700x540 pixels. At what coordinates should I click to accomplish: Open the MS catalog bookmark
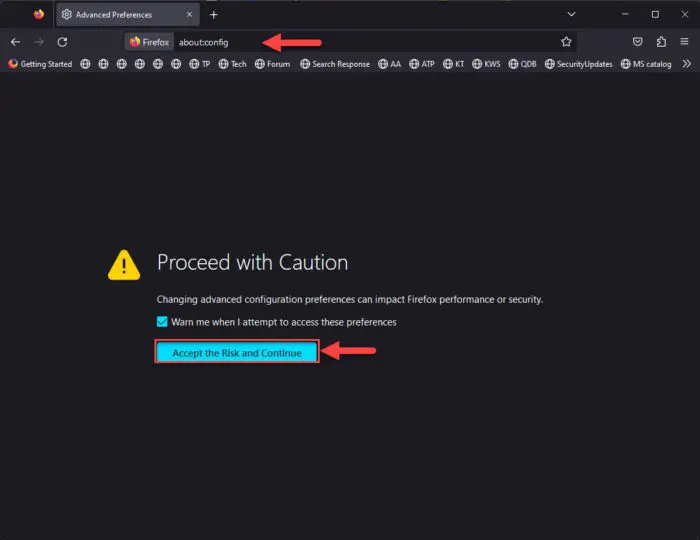click(x=646, y=64)
